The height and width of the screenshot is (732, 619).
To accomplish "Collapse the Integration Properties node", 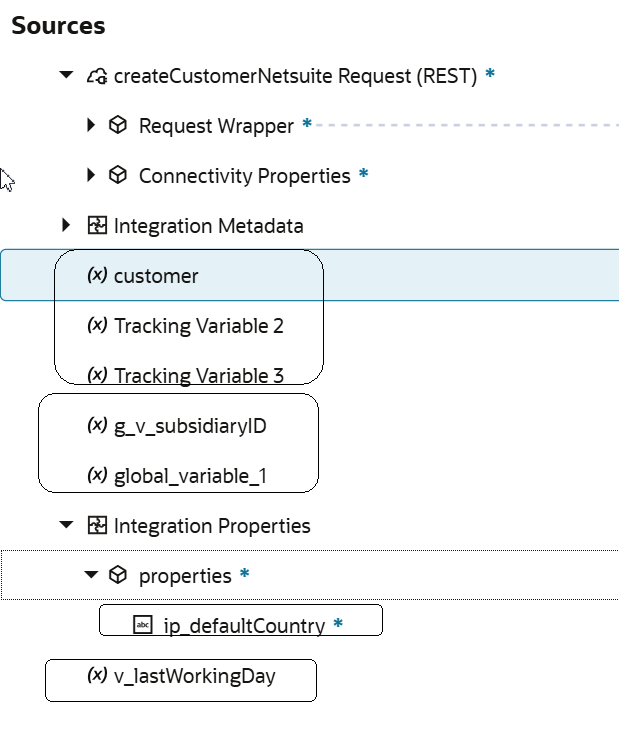I will click(67, 525).
